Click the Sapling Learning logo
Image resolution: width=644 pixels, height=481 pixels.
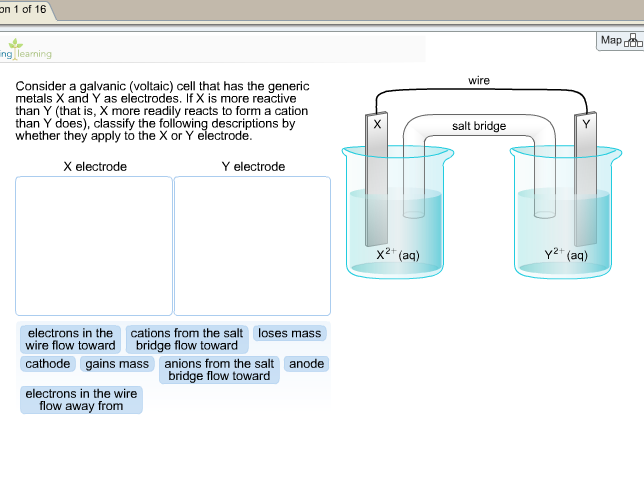click(25, 50)
